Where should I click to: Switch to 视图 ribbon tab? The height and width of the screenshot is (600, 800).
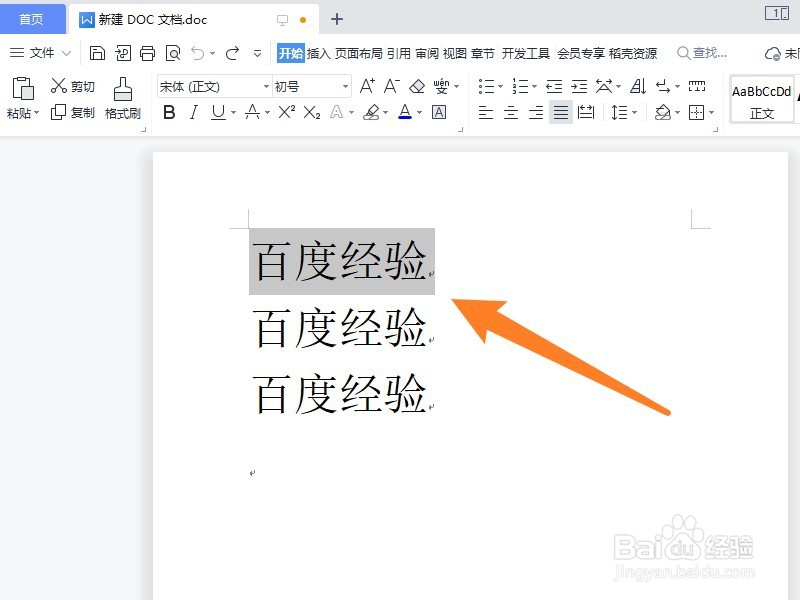455,53
